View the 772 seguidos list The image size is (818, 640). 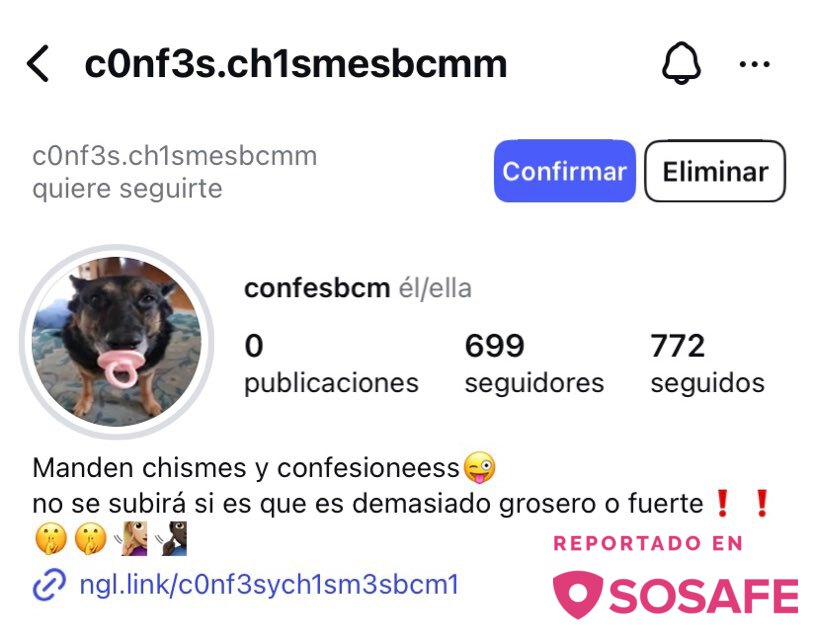707,364
